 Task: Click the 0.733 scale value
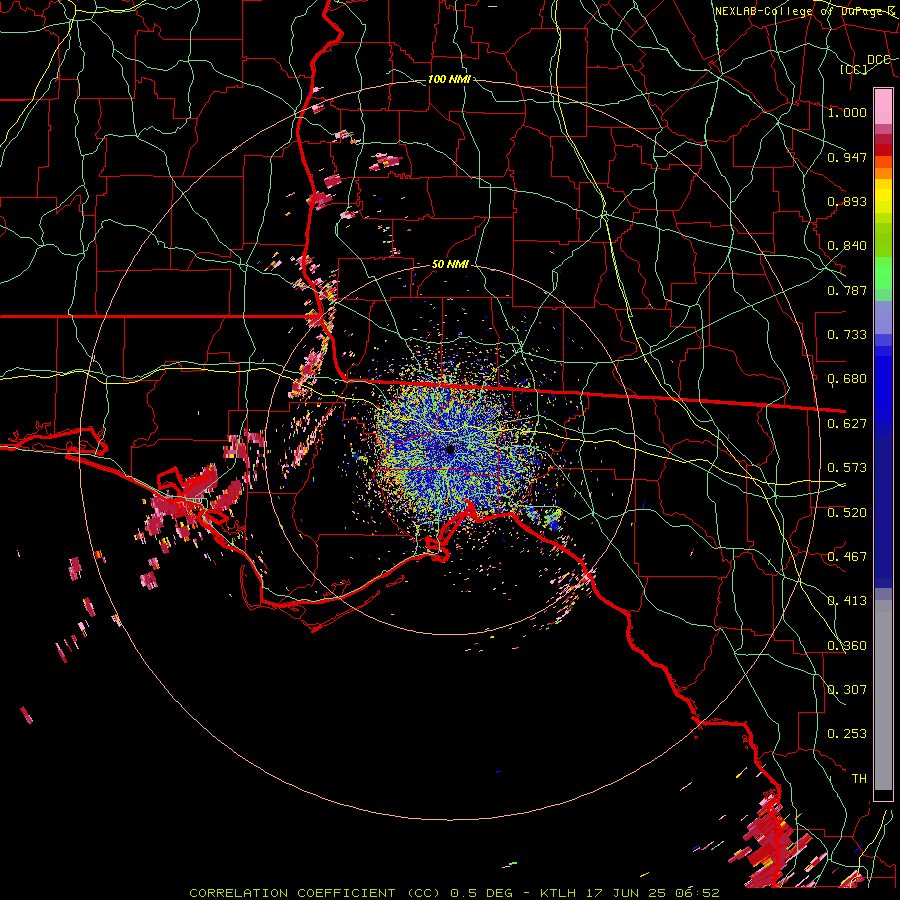pyautogui.click(x=847, y=335)
